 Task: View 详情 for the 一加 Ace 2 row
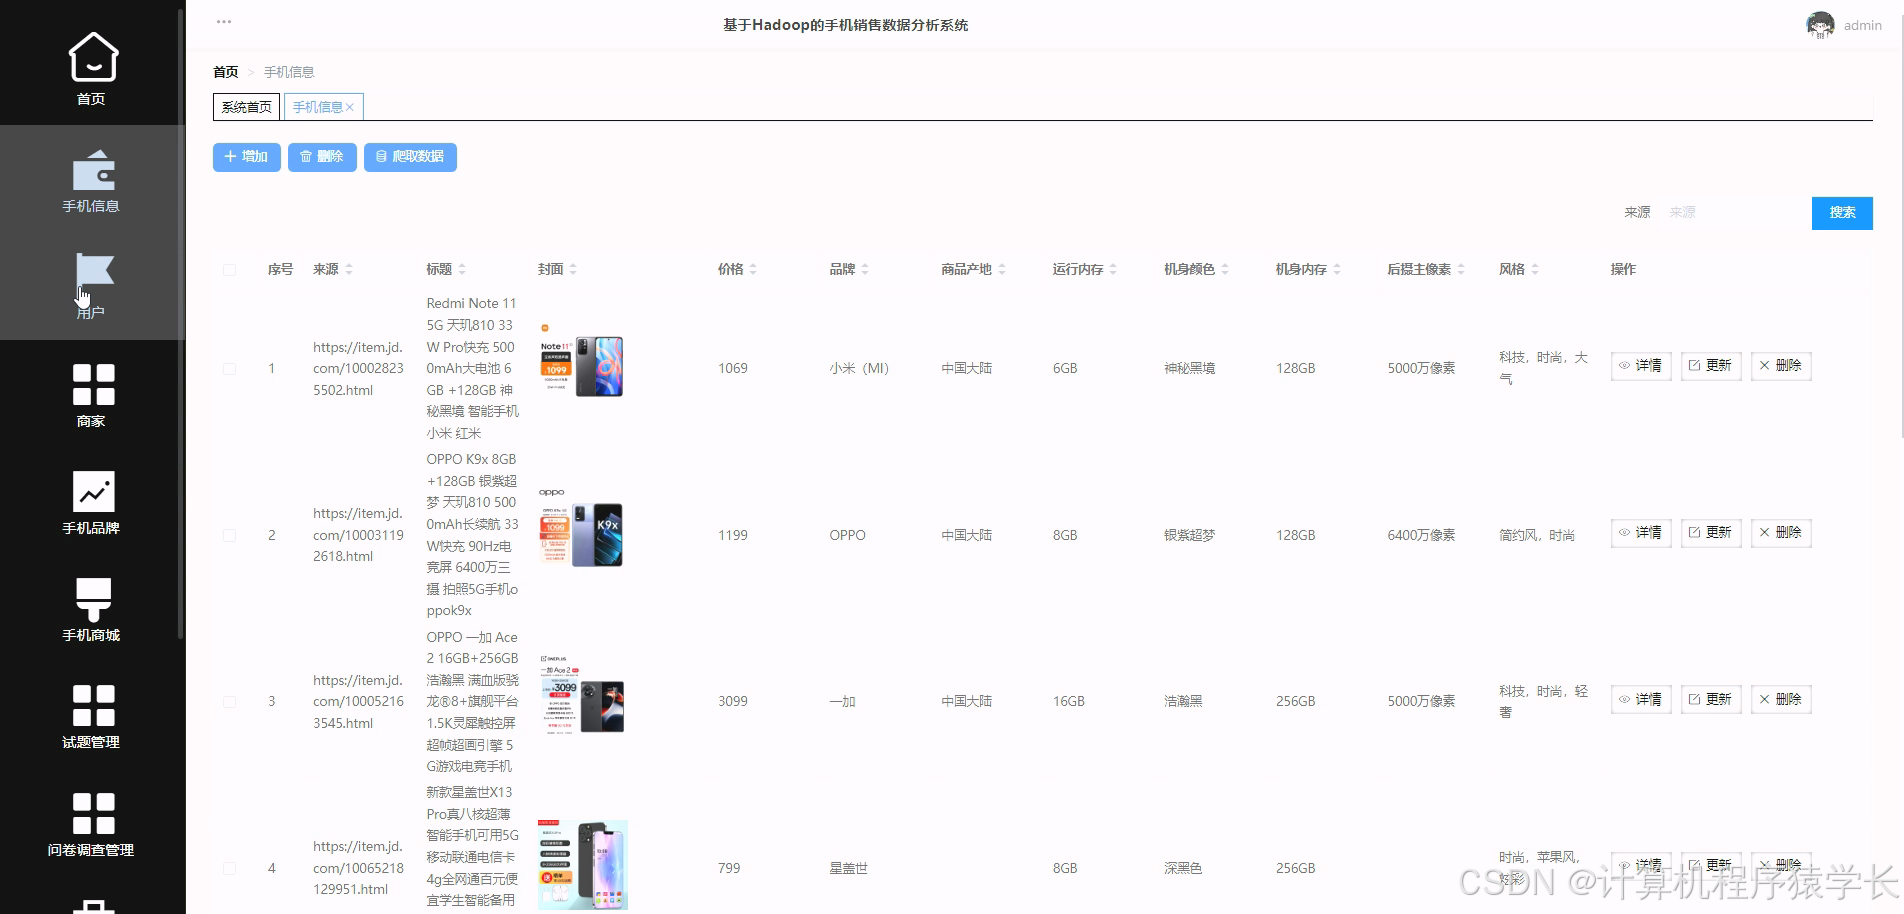[x=1641, y=700]
